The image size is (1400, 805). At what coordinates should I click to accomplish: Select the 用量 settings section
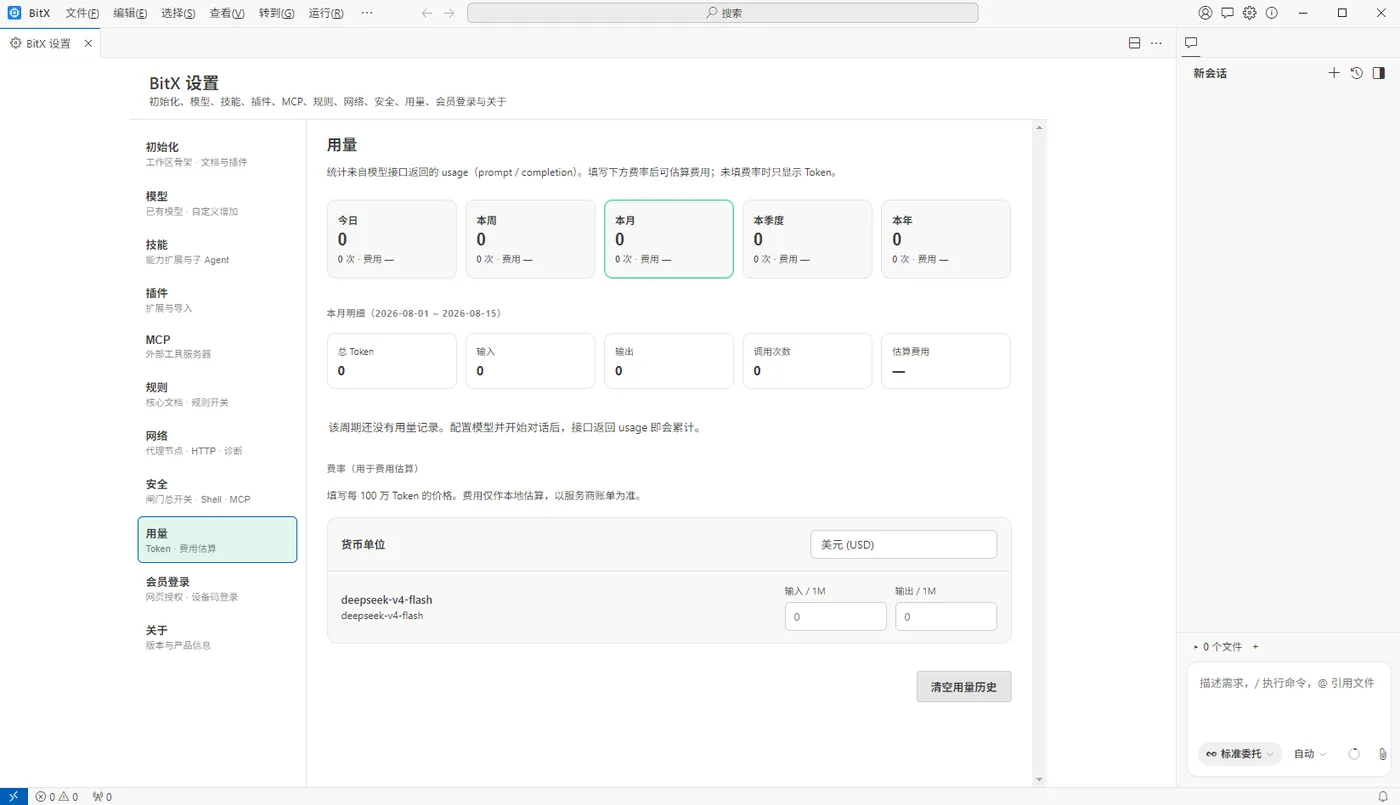[x=217, y=540]
